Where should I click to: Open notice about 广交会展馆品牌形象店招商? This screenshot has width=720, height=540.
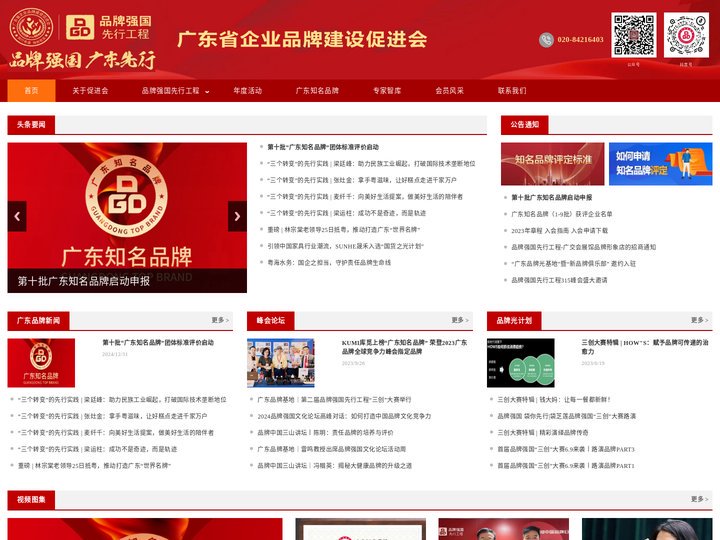tap(584, 247)
